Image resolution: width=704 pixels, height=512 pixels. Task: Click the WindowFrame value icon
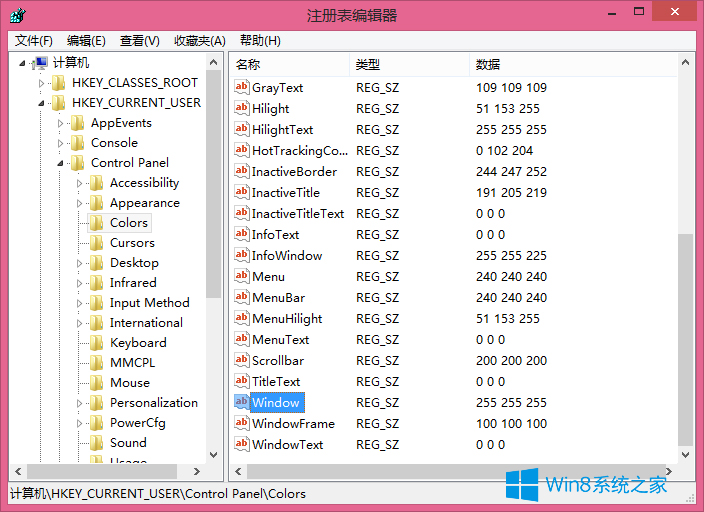coord(242,423)
